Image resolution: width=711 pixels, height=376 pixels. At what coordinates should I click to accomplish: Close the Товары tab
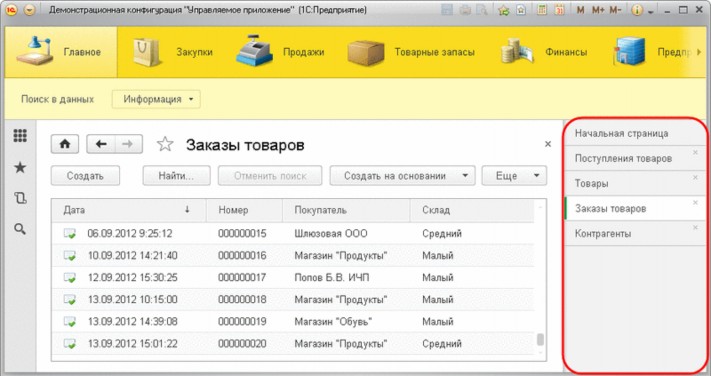click(696, 177)
